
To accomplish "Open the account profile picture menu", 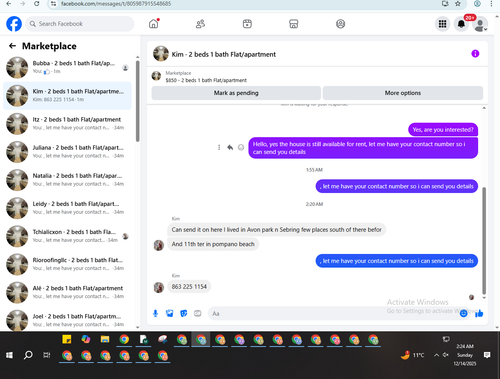I will [x=480, y=24].
